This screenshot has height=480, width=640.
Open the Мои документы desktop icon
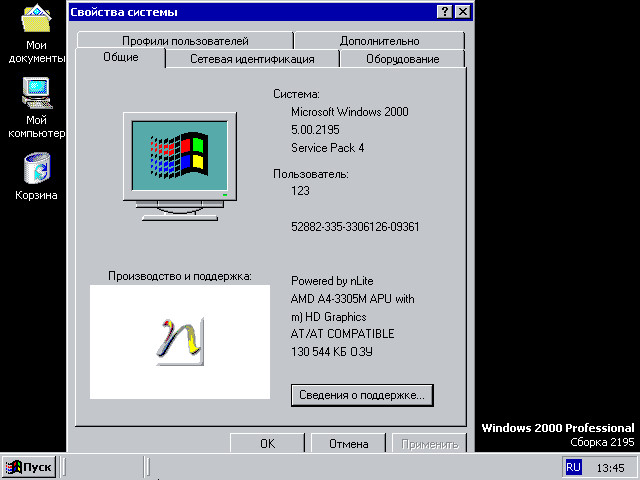pyautogui.click(x=36, y=33)
